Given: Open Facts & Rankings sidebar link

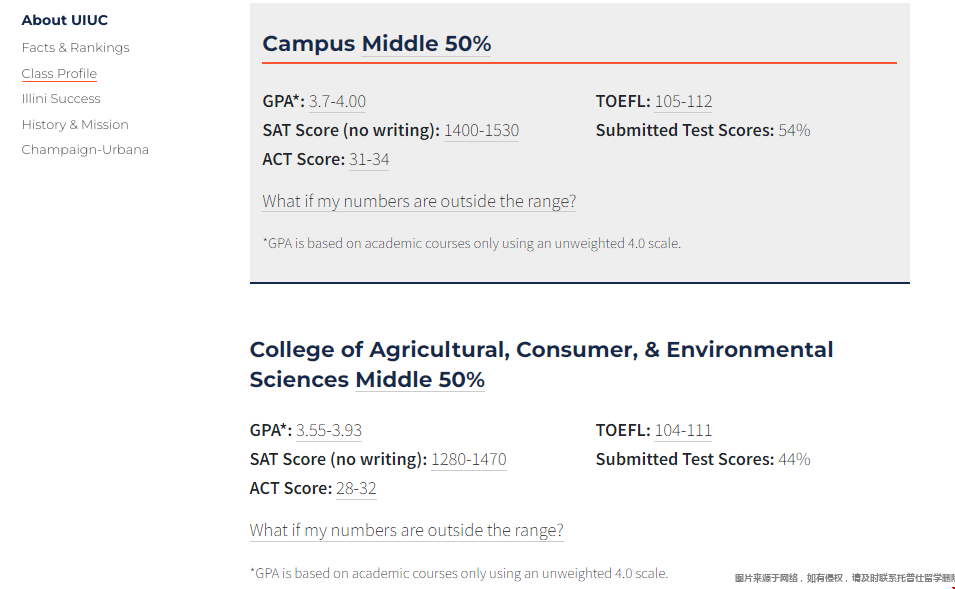Looking at the screenshot, I should point(76,48).
